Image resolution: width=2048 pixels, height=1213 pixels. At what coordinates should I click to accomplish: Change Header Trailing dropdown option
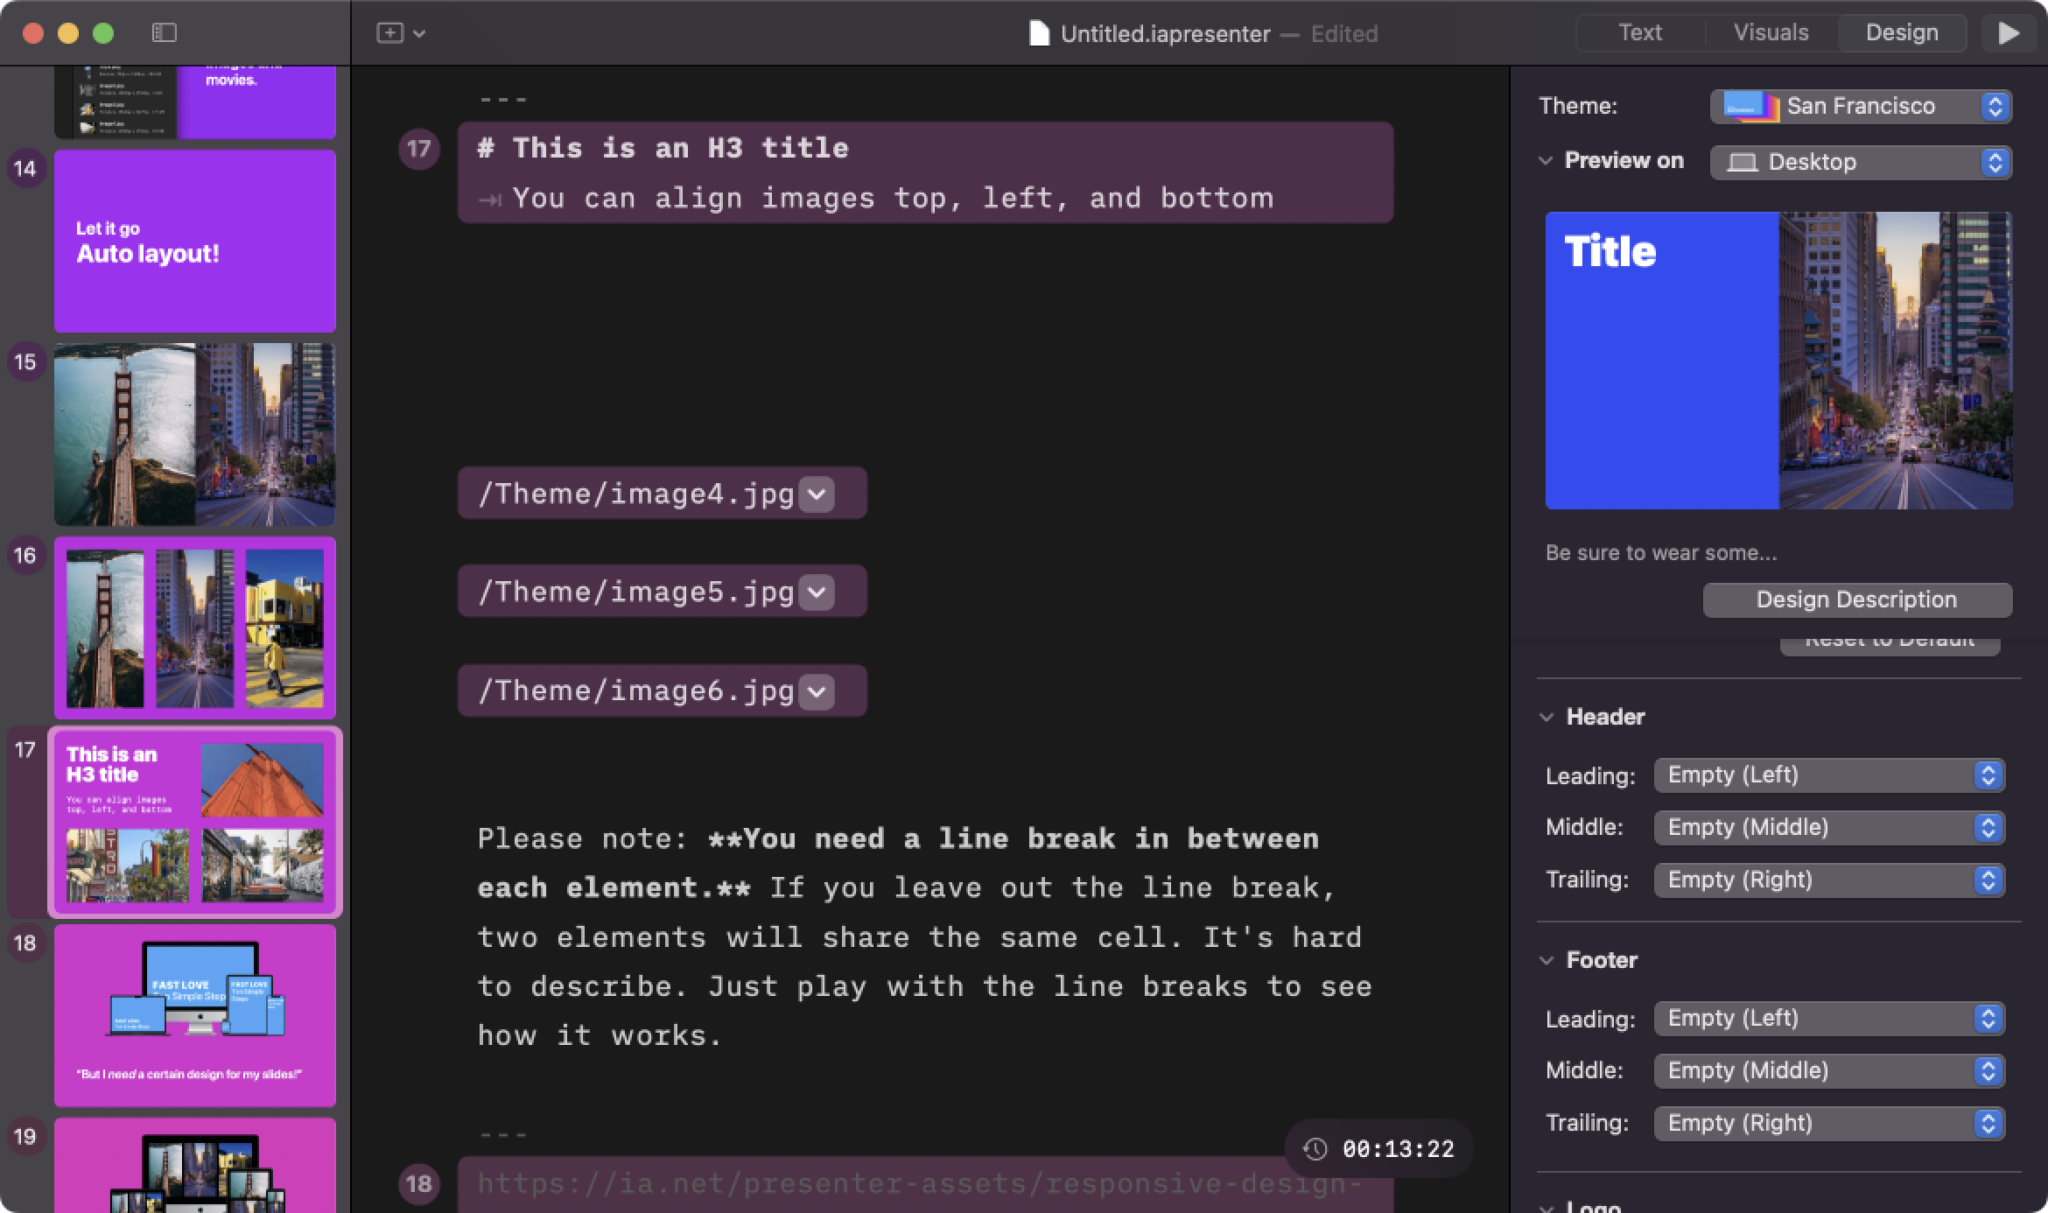[1826, 879]
